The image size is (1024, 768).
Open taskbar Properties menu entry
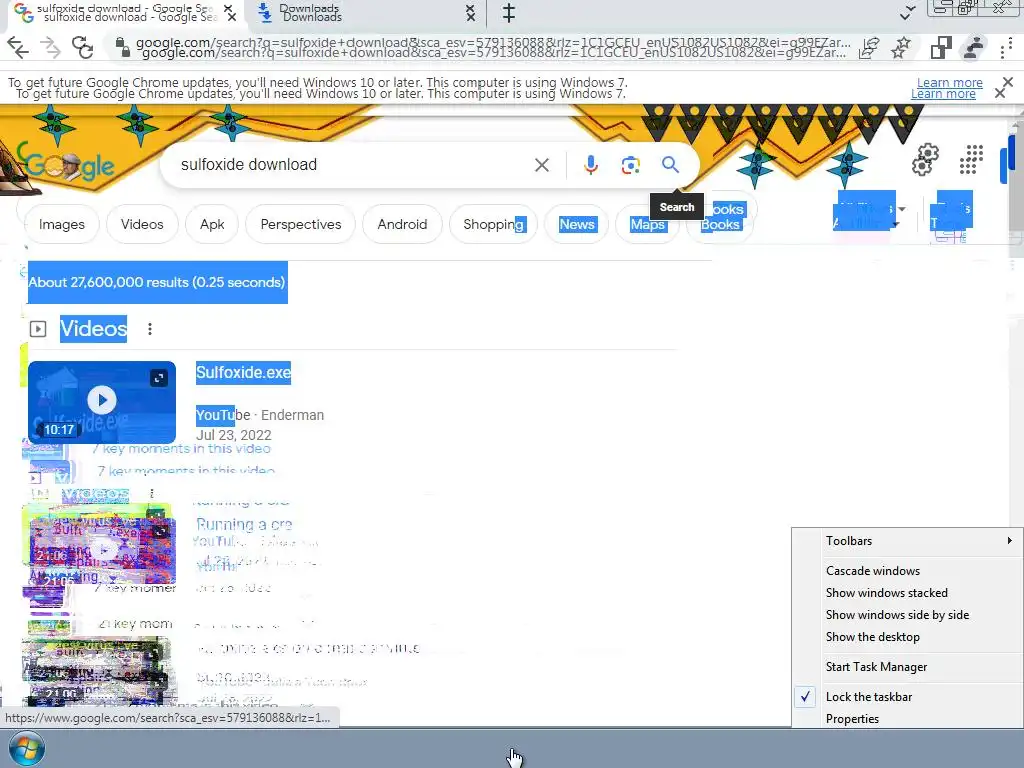click(x=852, y=719)
